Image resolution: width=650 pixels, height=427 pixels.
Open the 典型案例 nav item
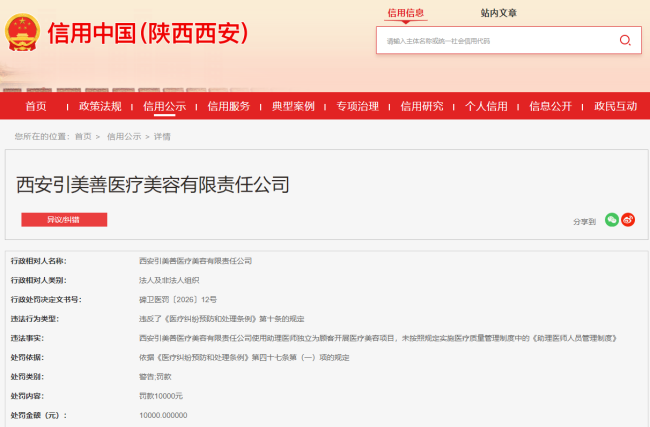coord(293,107)
